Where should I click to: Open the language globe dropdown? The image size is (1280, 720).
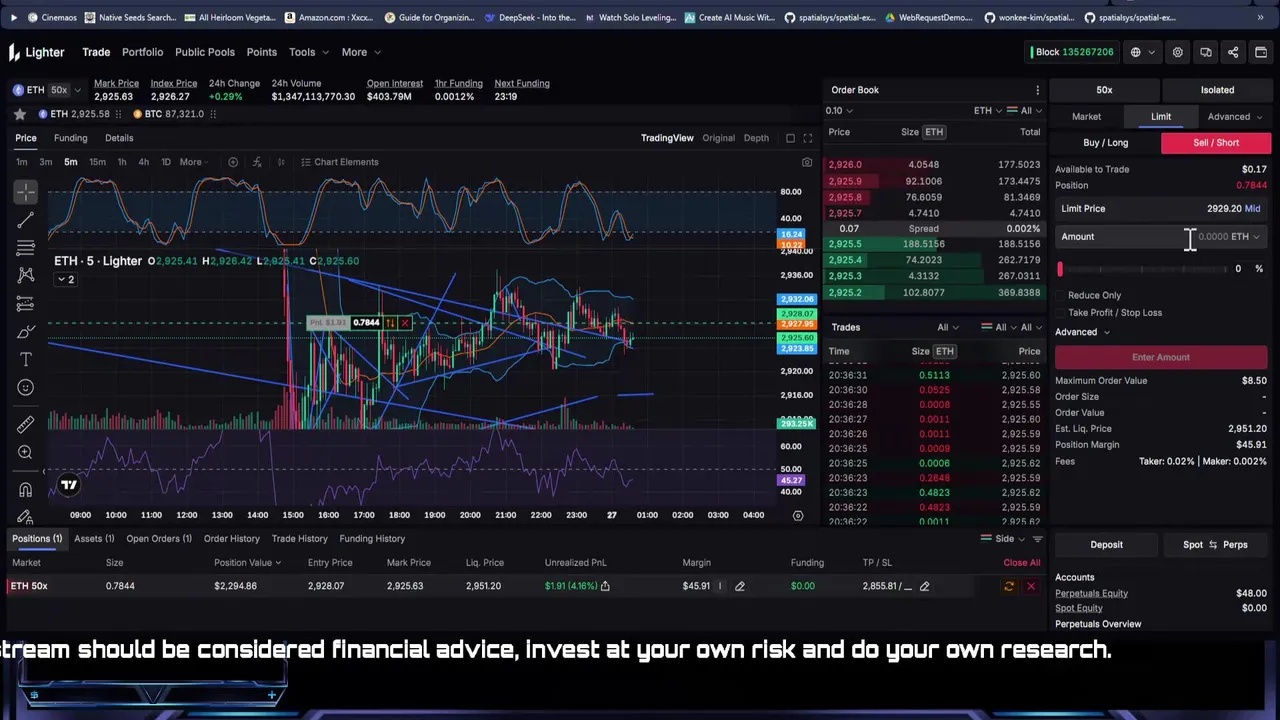click(x=1141, y=52)
